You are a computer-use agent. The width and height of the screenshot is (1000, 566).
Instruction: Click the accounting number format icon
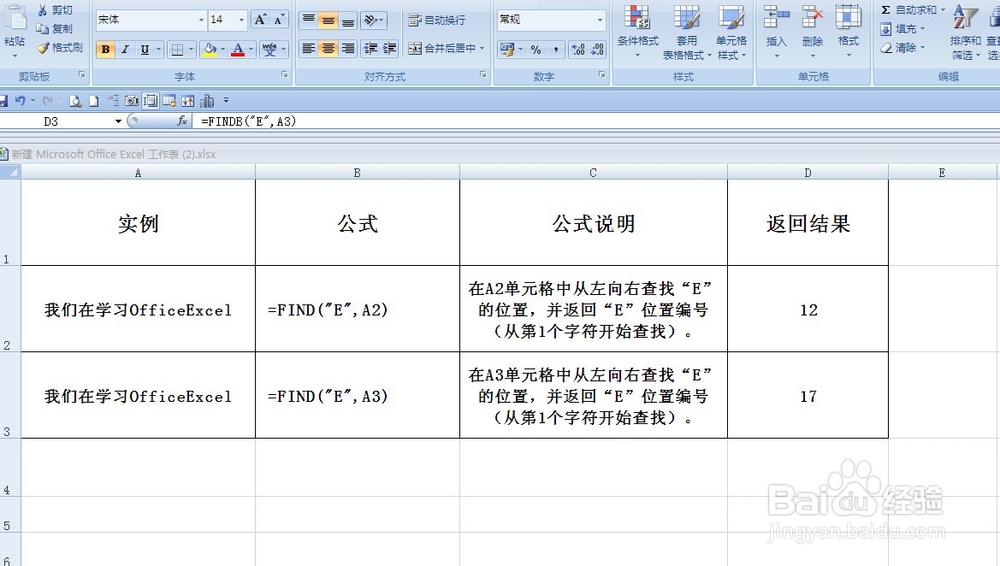pyautogui.click(x=507, y=49)
